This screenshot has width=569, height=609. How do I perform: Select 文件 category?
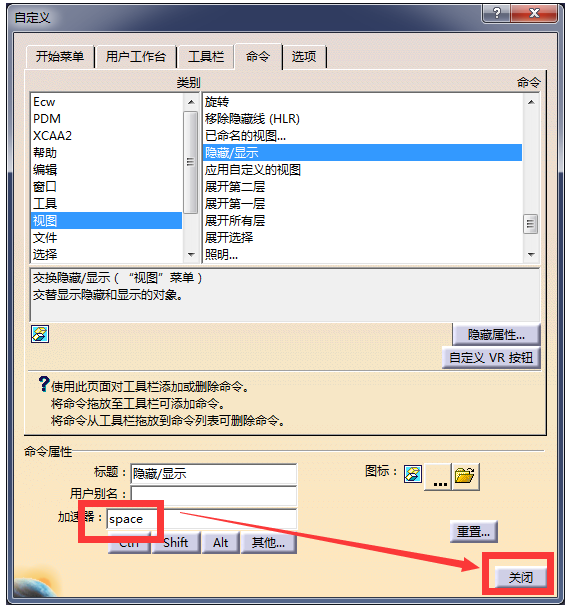click(x=106, y=238)
